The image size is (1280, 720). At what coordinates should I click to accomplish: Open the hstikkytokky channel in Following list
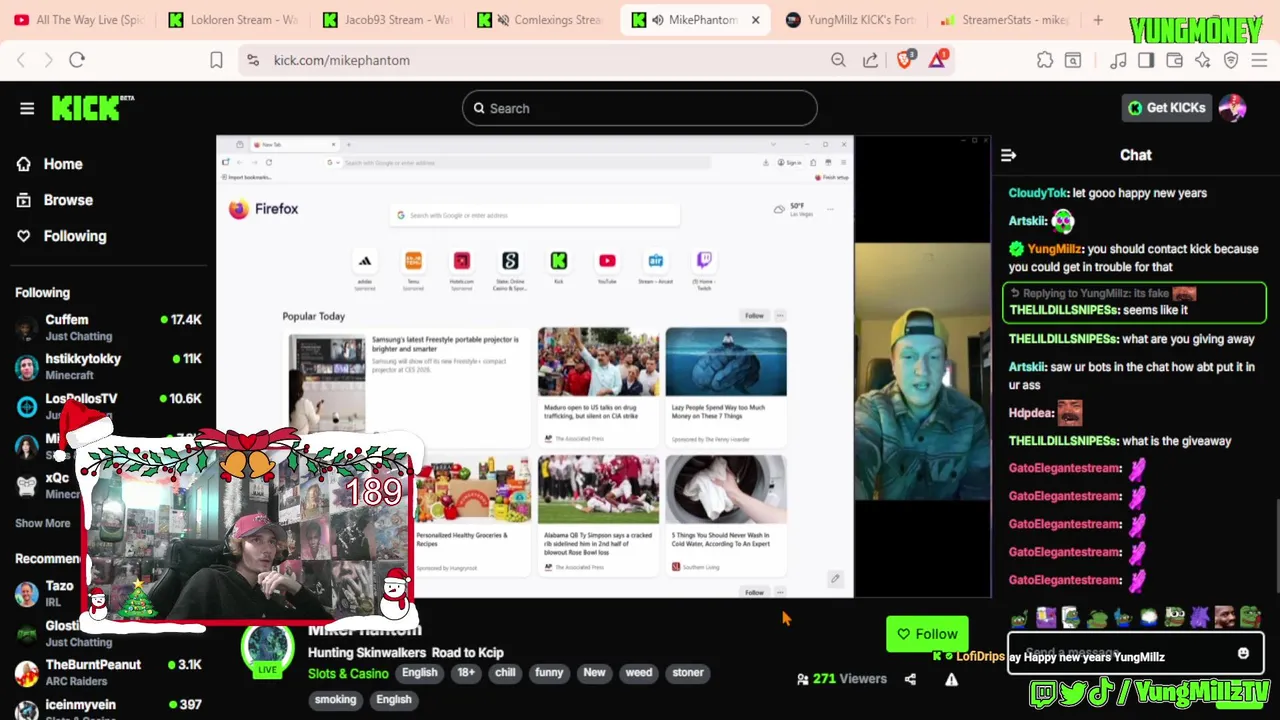[x=108, y=366]
